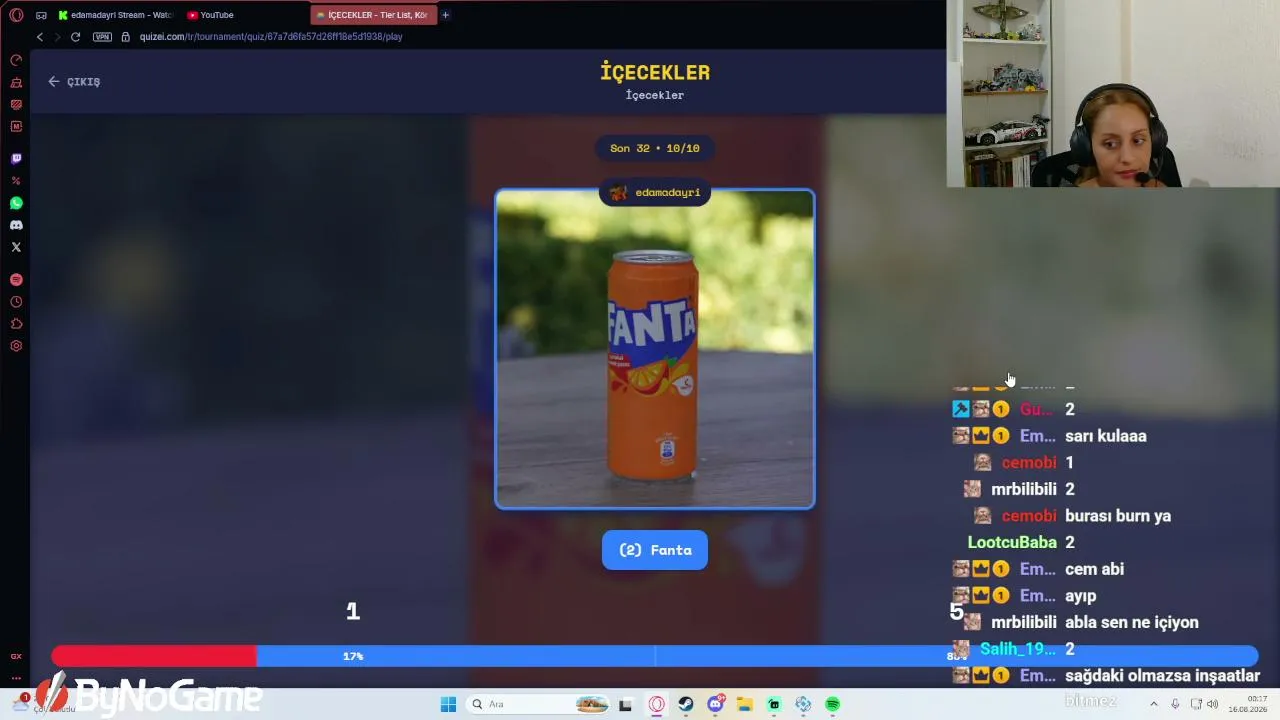Open the blue gear-shaped taskbar app
The height and width of the screenshot is (720, 1280).
point(803,704)
